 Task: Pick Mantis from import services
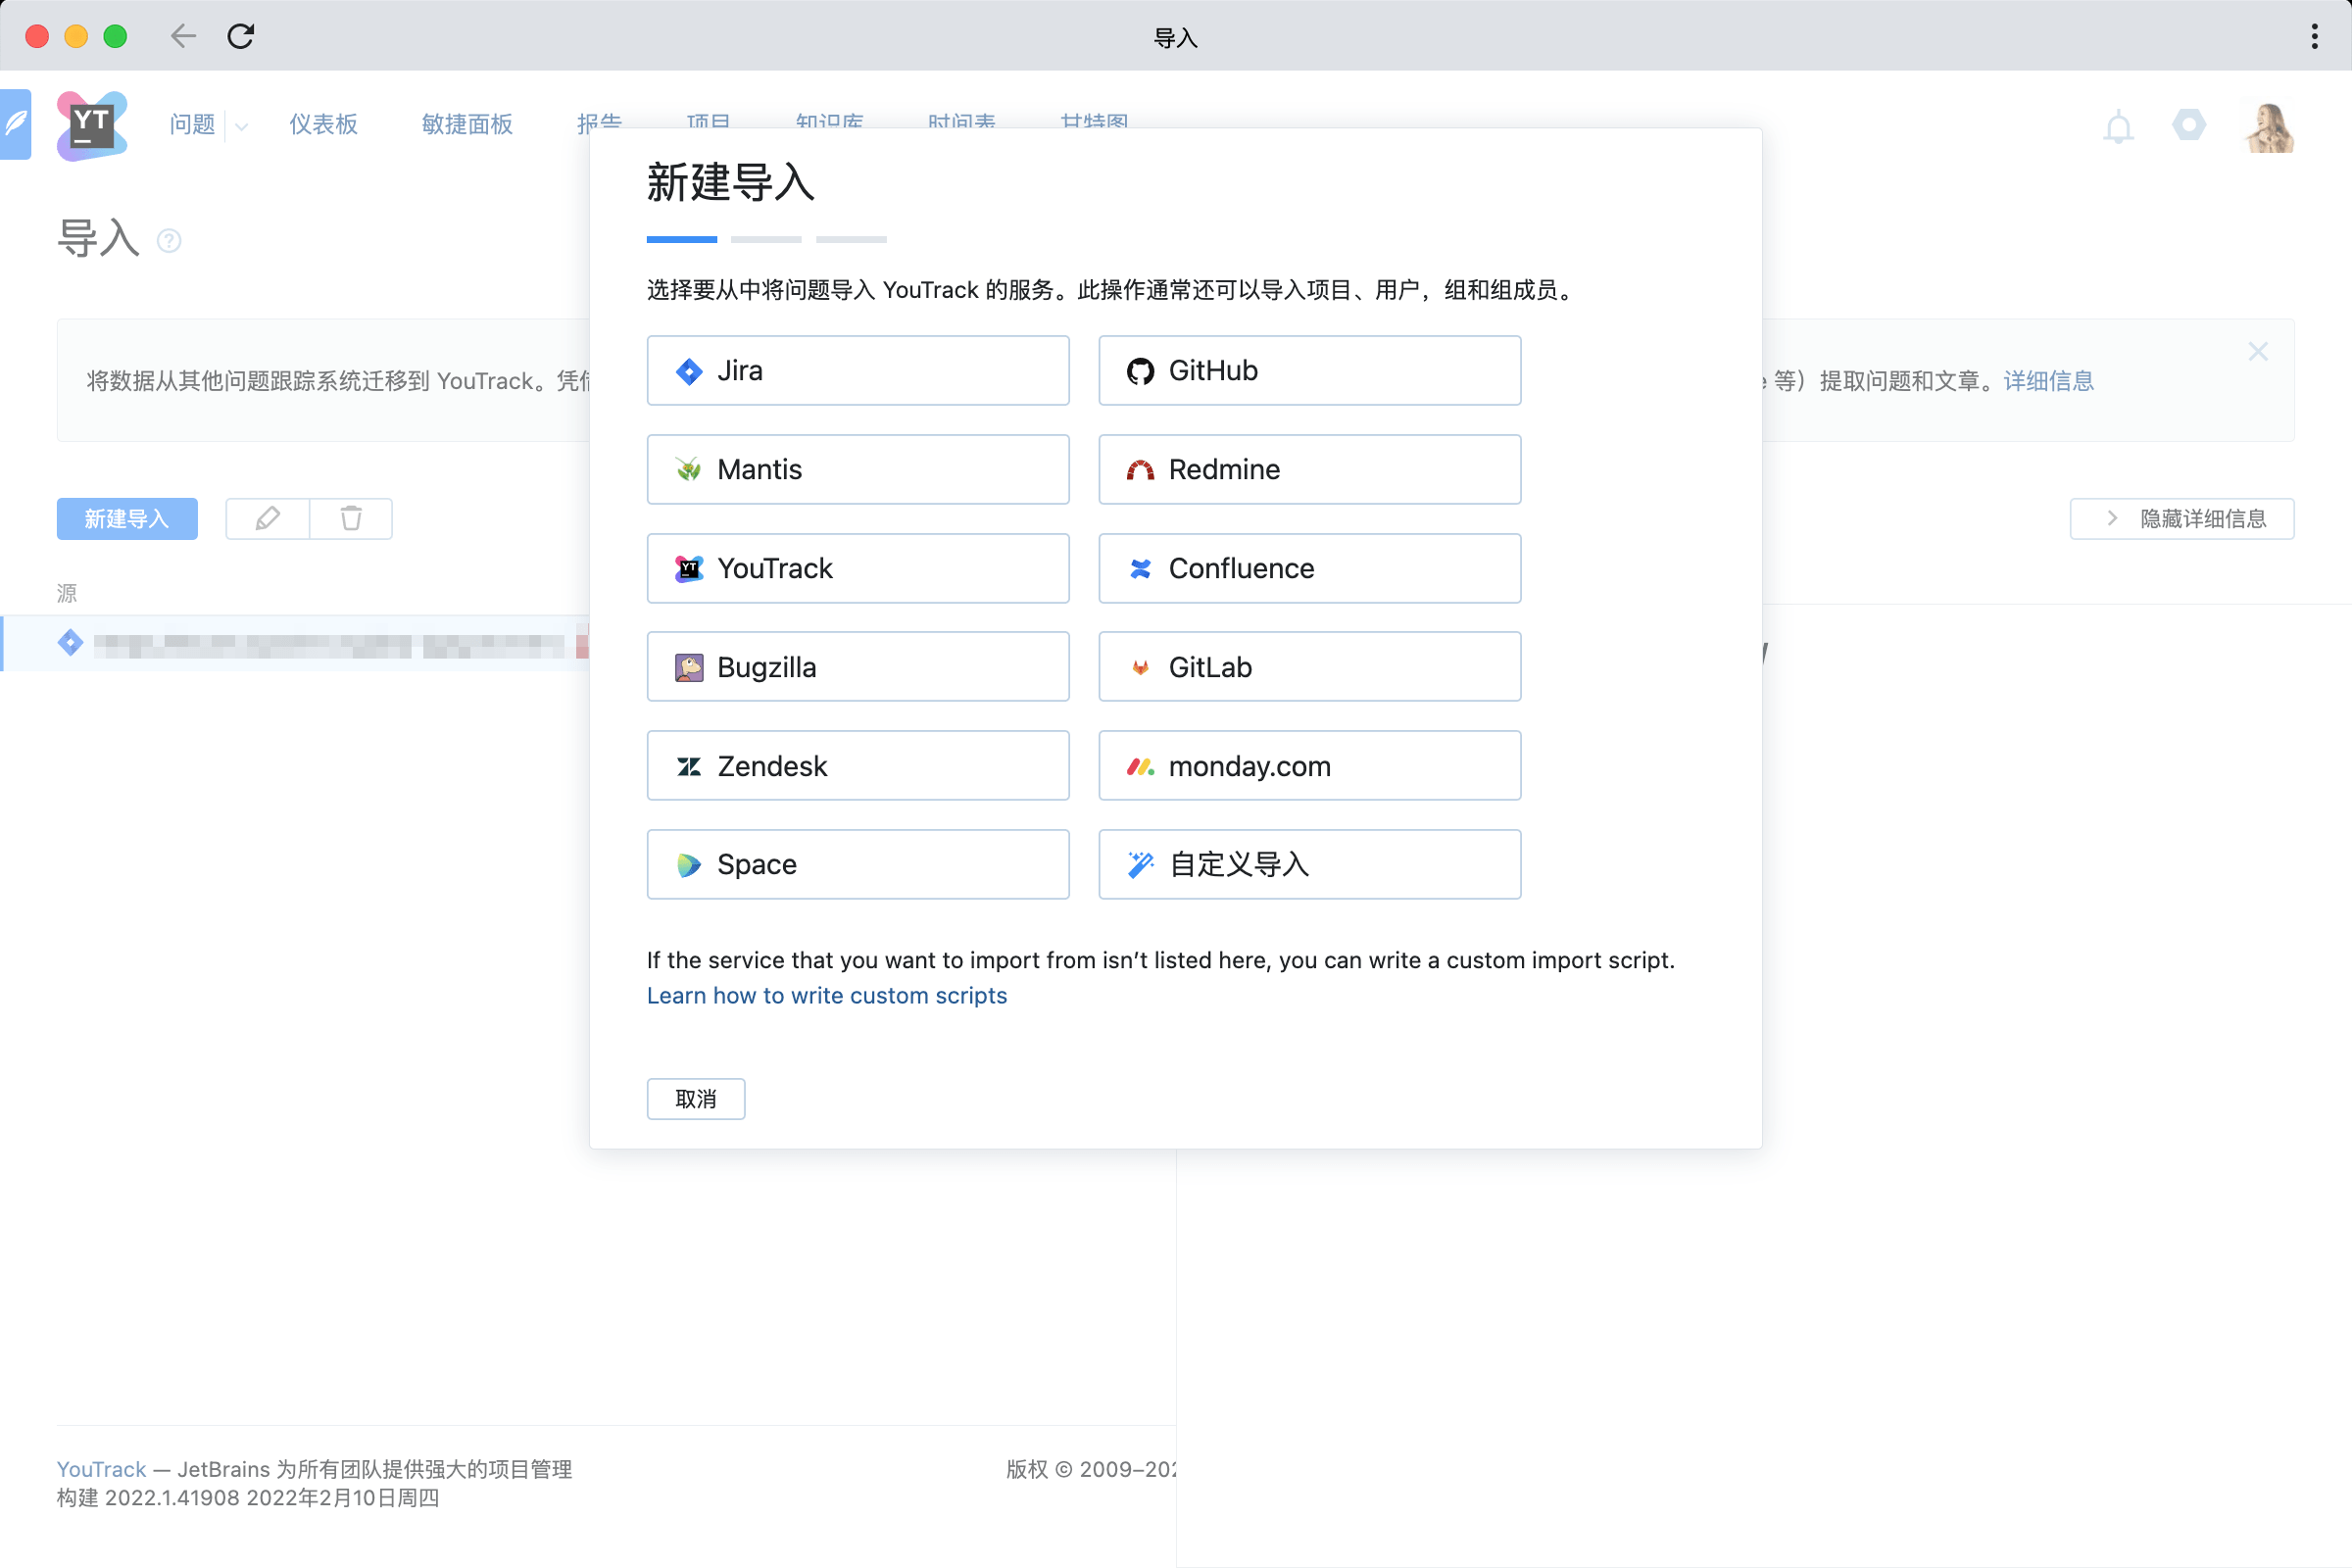[857, 470]
